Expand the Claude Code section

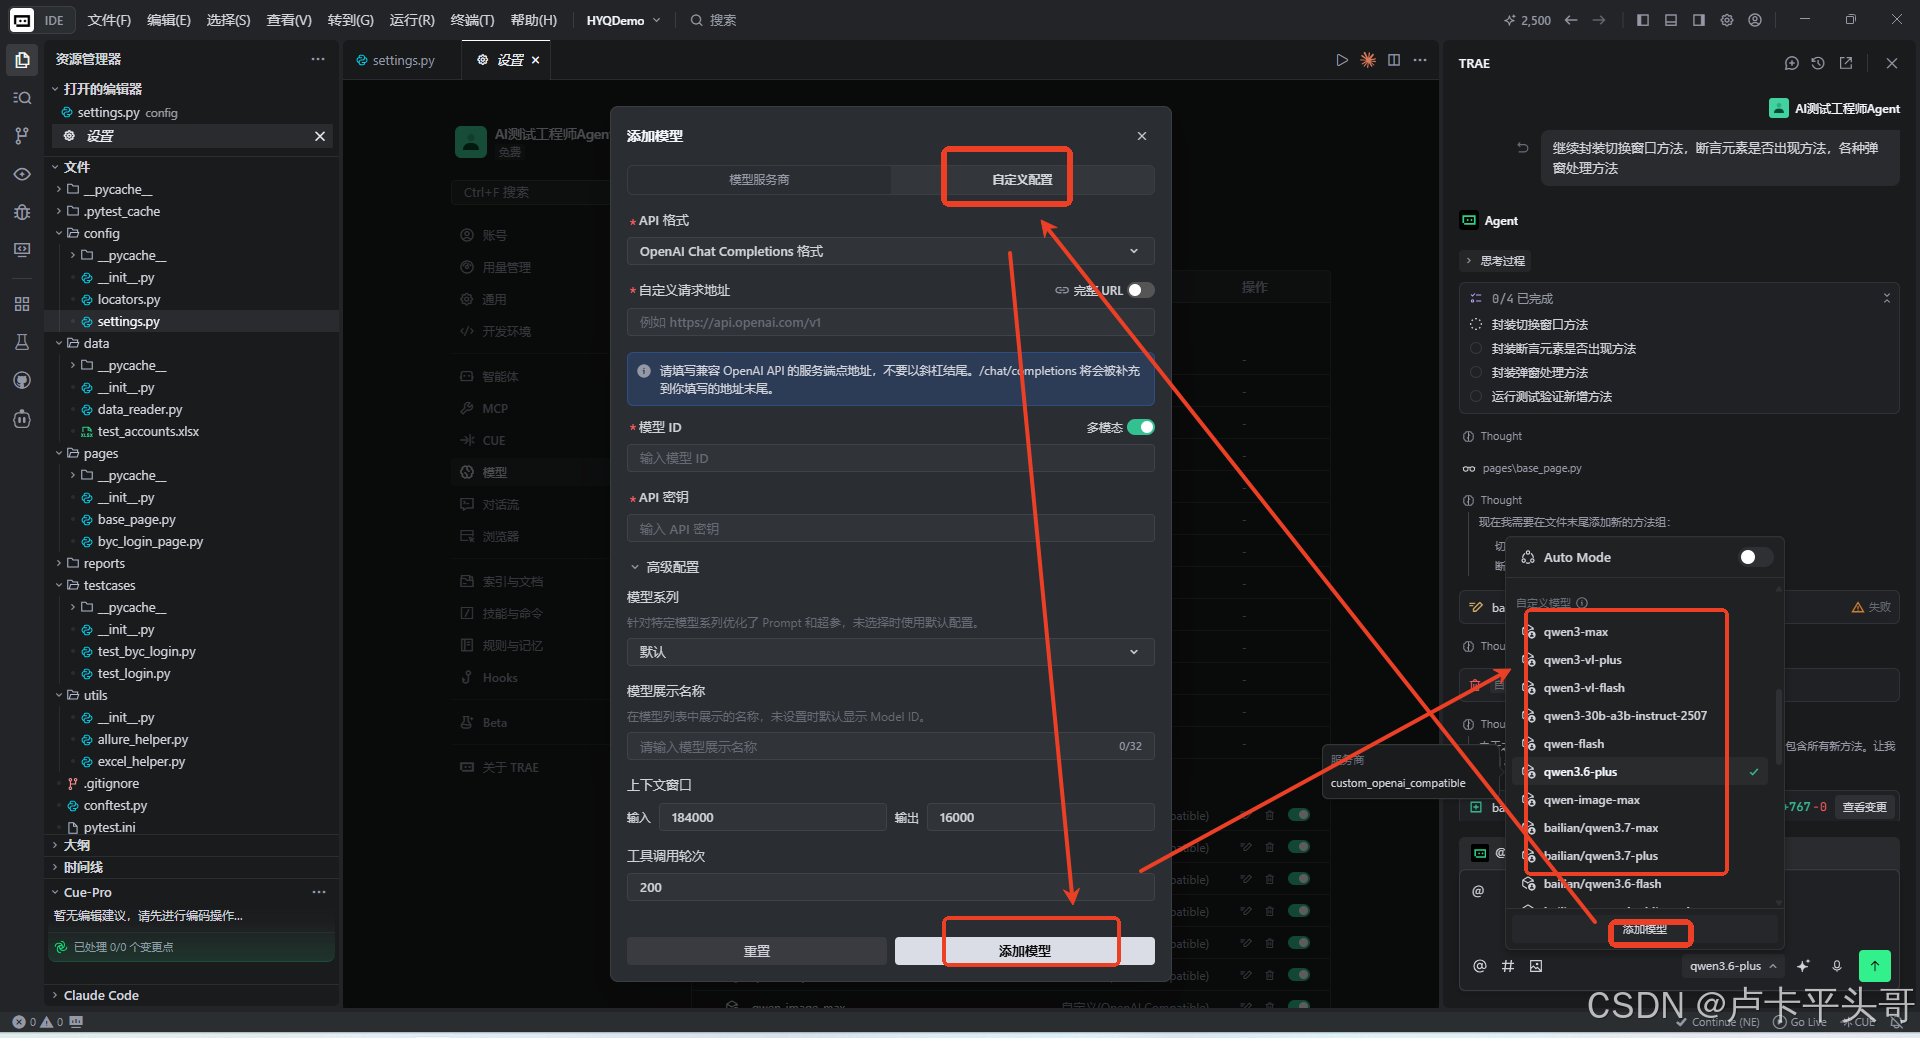101,995
